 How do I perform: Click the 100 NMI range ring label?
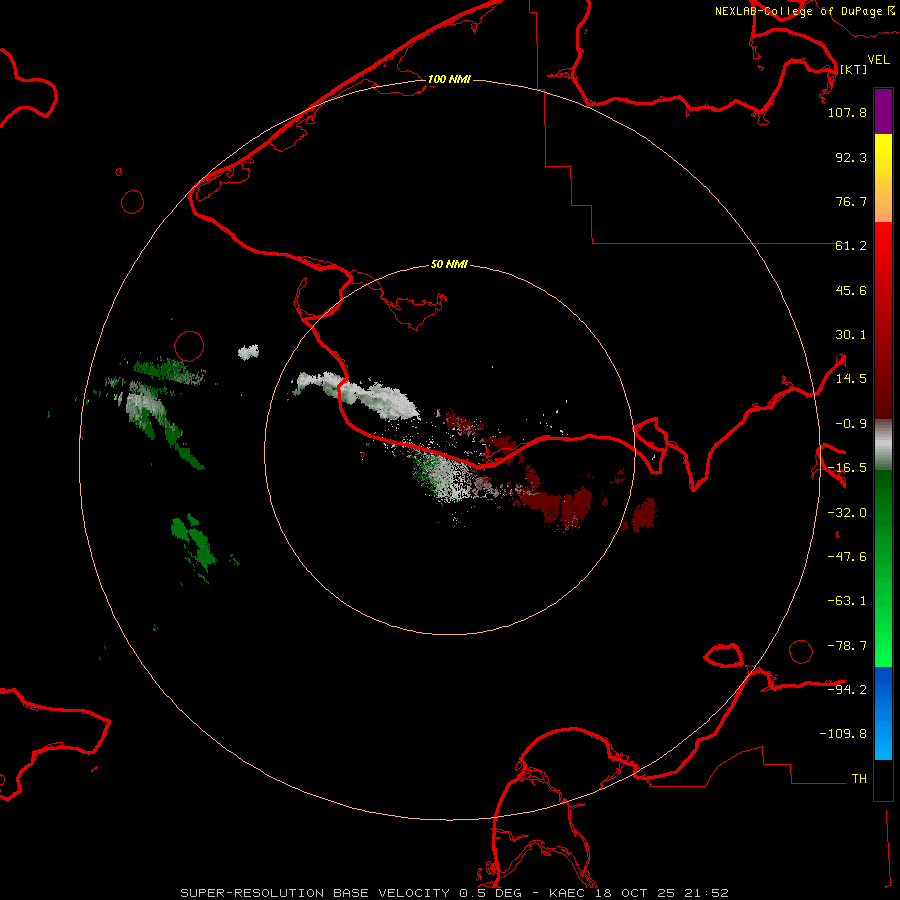[449, 79]
